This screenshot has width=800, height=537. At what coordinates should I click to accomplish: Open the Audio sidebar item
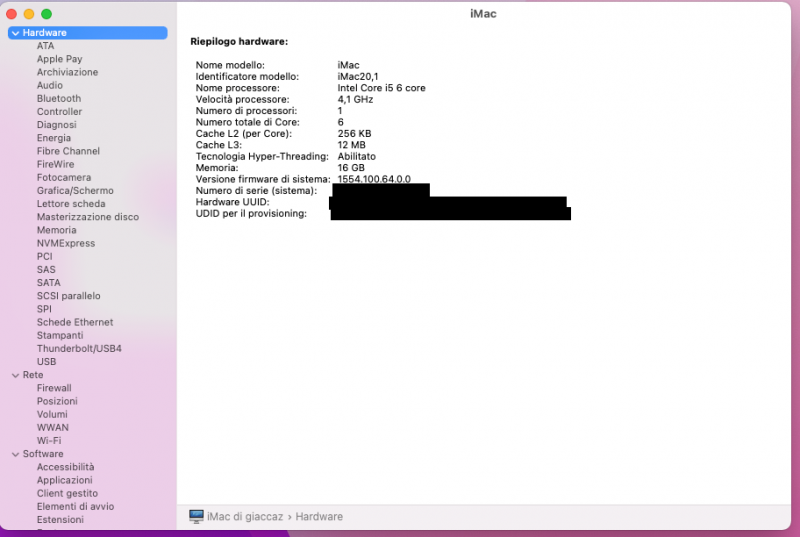[x=49, y=85]
